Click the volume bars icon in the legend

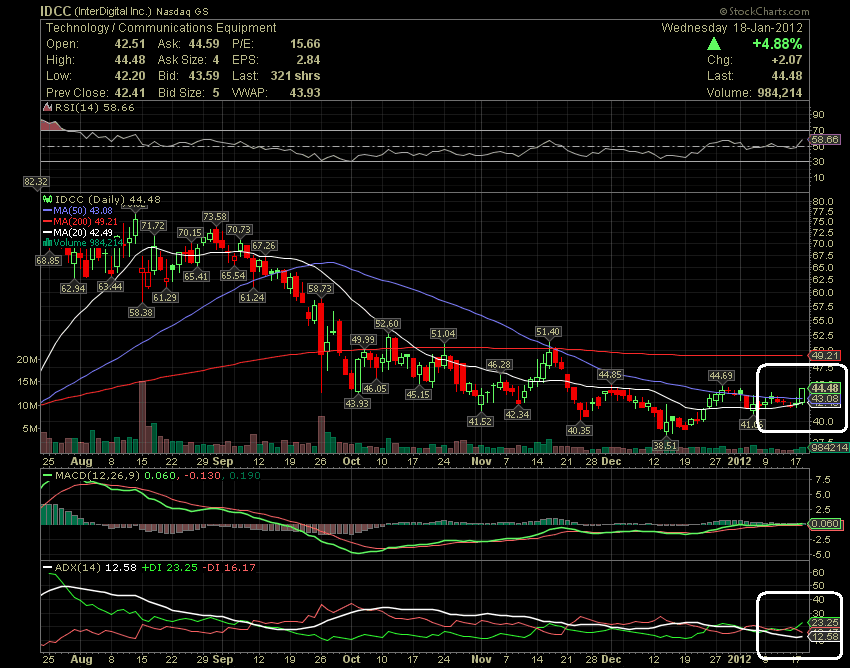click(x=48, y=242)
